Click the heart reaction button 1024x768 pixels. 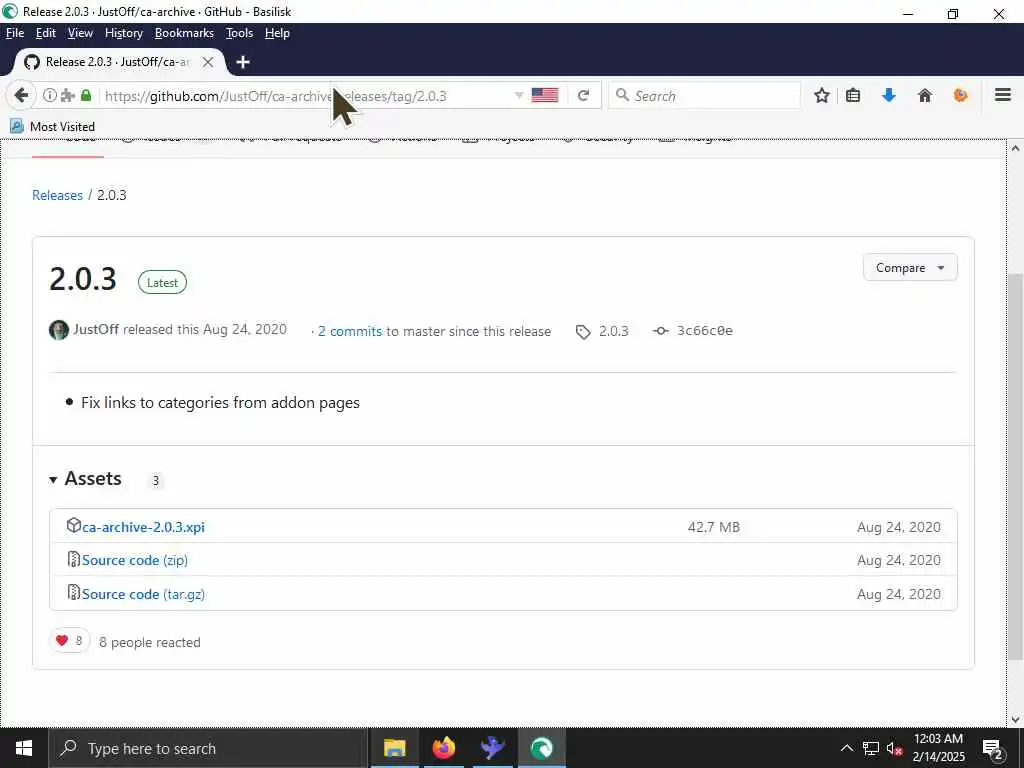(x=69, y=641)
